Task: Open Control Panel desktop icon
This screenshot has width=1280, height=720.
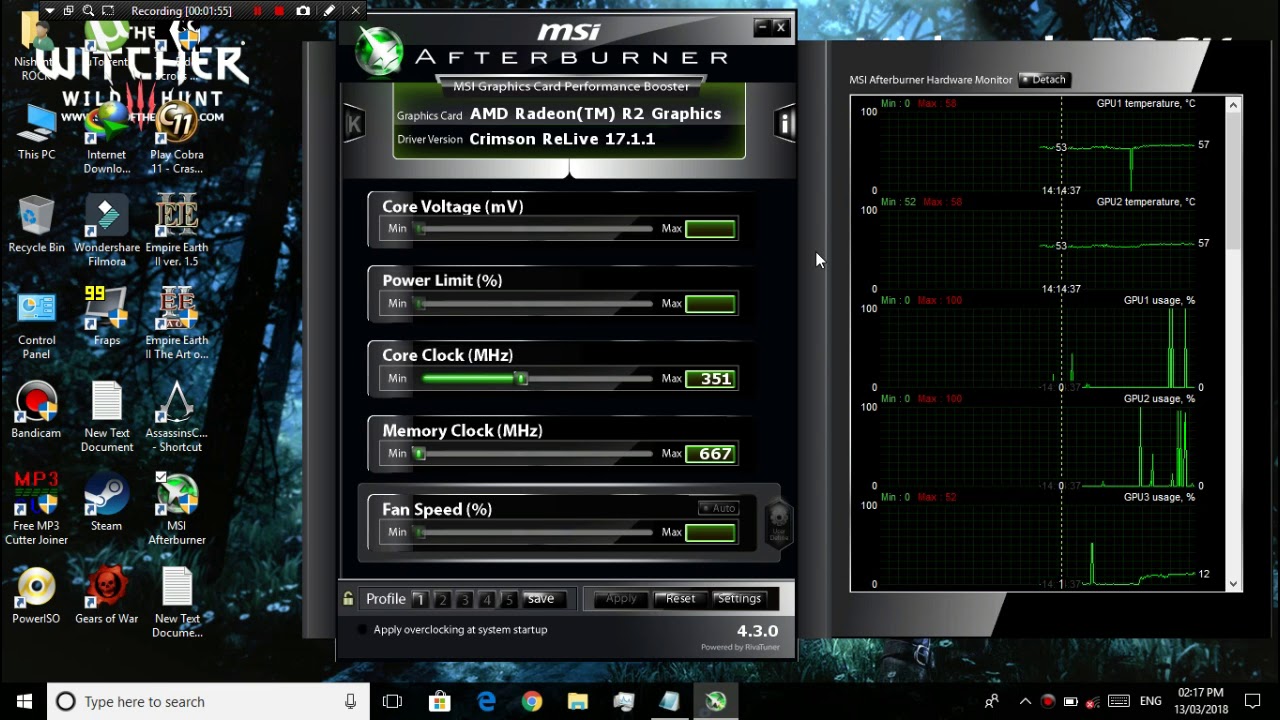Action: [36, 325]
